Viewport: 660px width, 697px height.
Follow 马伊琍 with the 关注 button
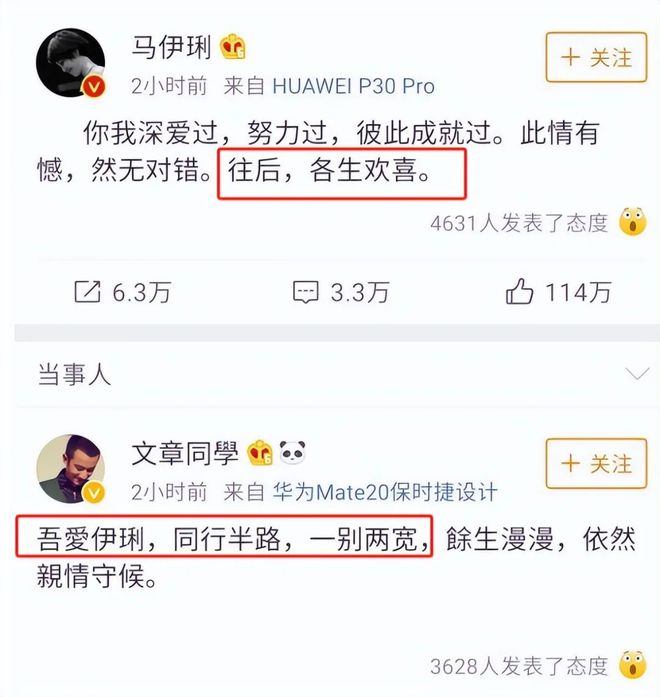(x=596, y=57)
